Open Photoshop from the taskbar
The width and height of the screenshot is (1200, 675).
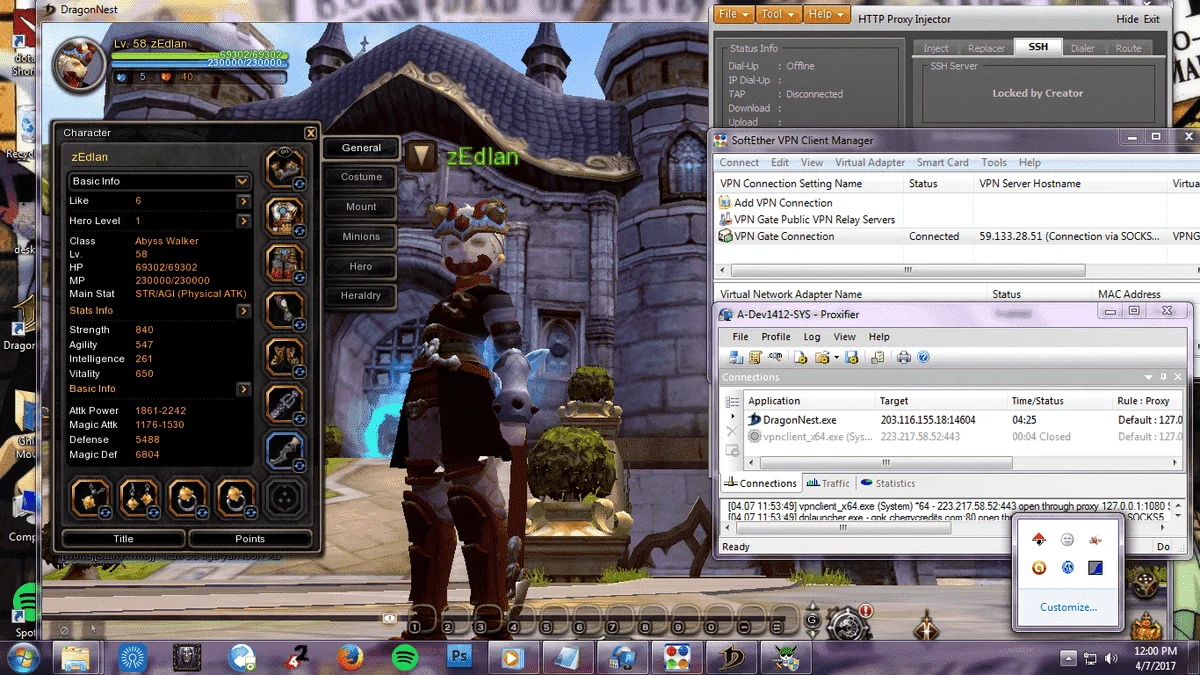tap(460, 658)
